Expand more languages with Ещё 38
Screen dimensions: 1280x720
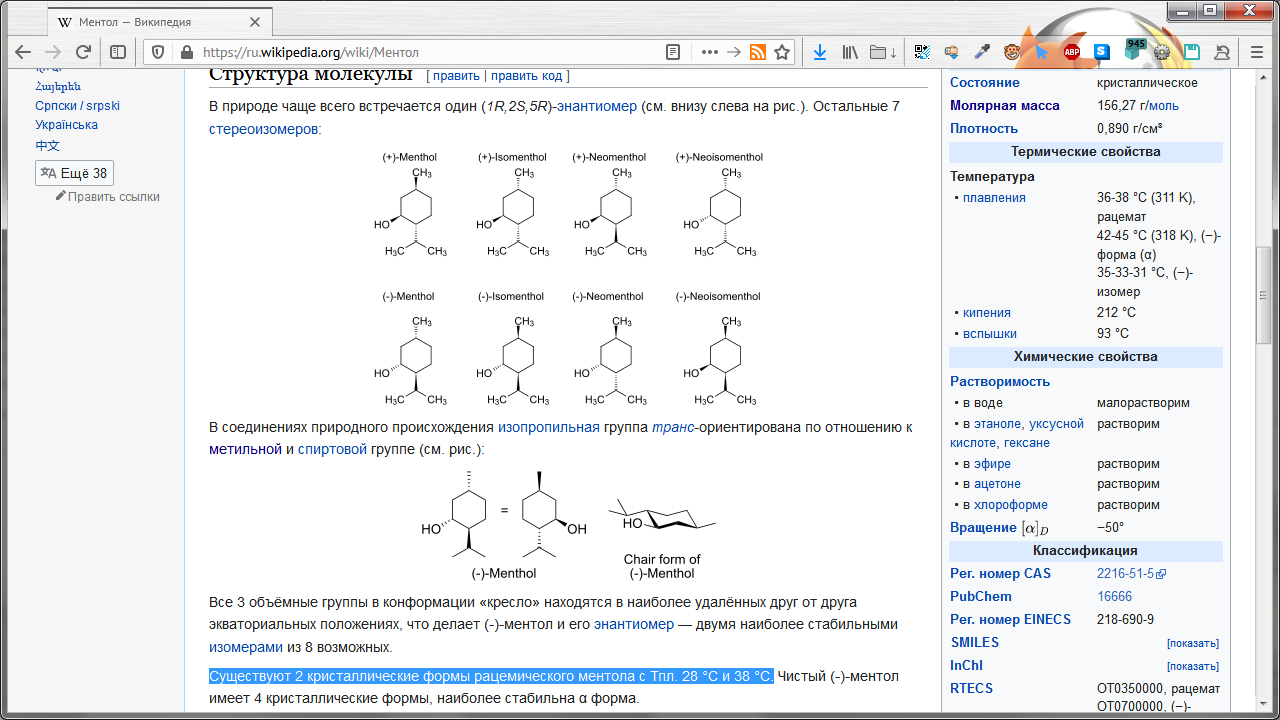click(74, 173)
